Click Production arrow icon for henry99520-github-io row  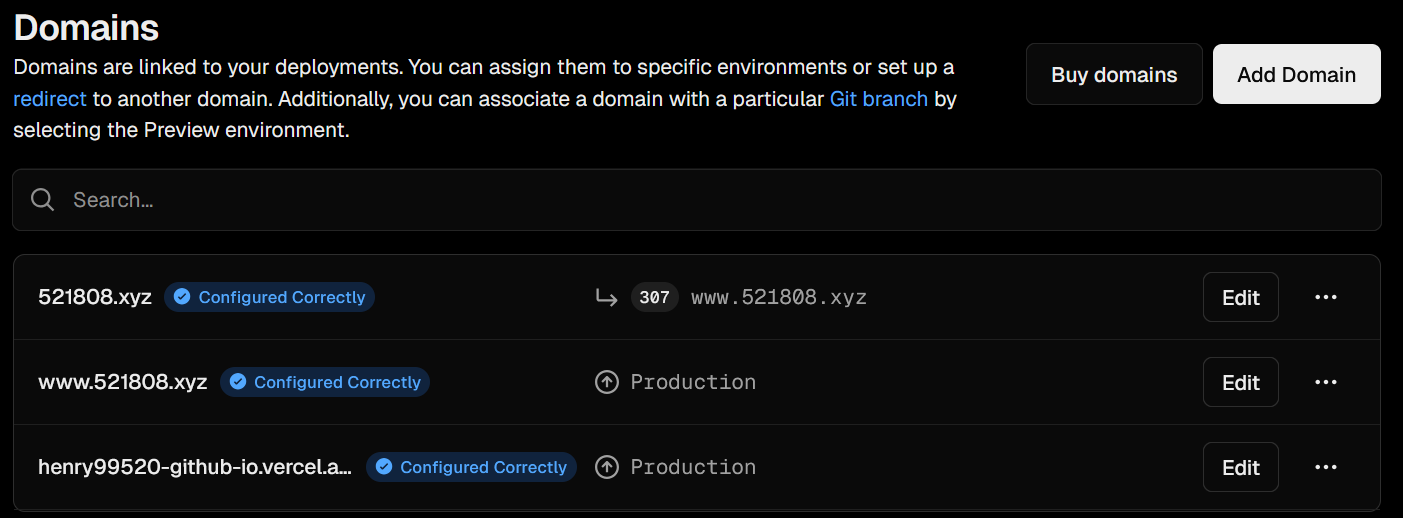pyautogui.click(x=607, y=467)
